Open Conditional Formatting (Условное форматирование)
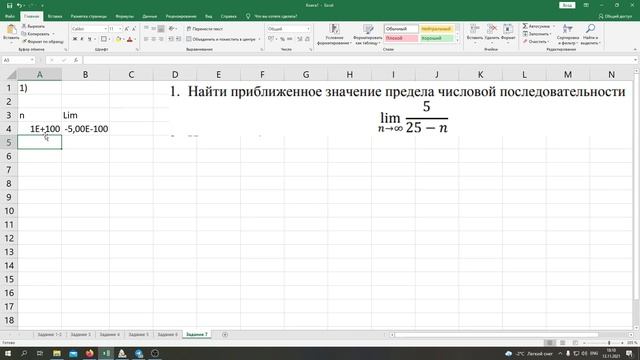The height and width of the screenshot is (360, 640). click(334, 34)
